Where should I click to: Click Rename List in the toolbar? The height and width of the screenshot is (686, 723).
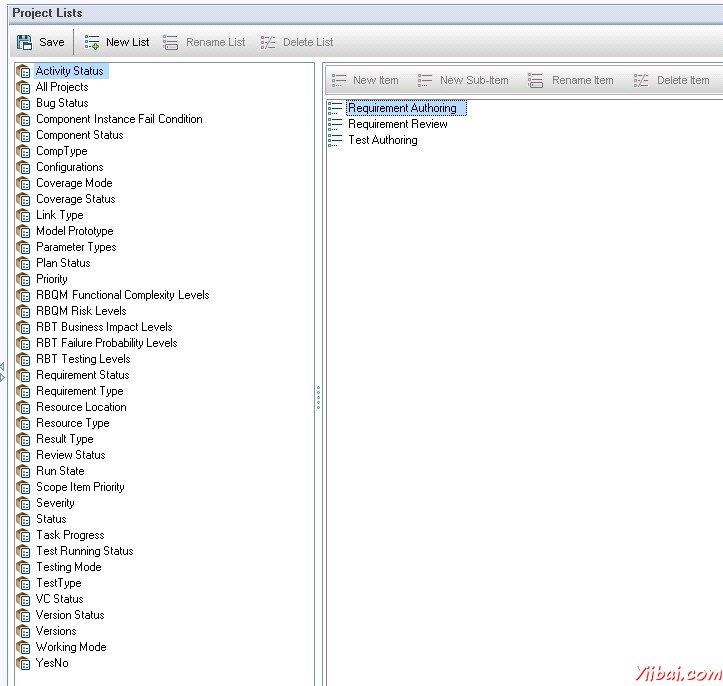pos(204,42)
